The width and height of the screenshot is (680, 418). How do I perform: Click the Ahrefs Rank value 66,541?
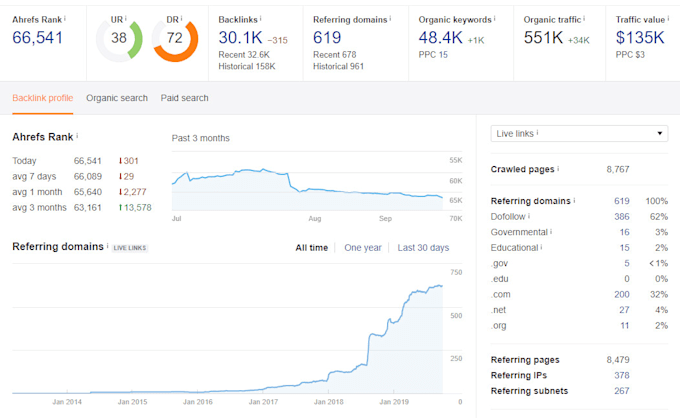(38, 38)
